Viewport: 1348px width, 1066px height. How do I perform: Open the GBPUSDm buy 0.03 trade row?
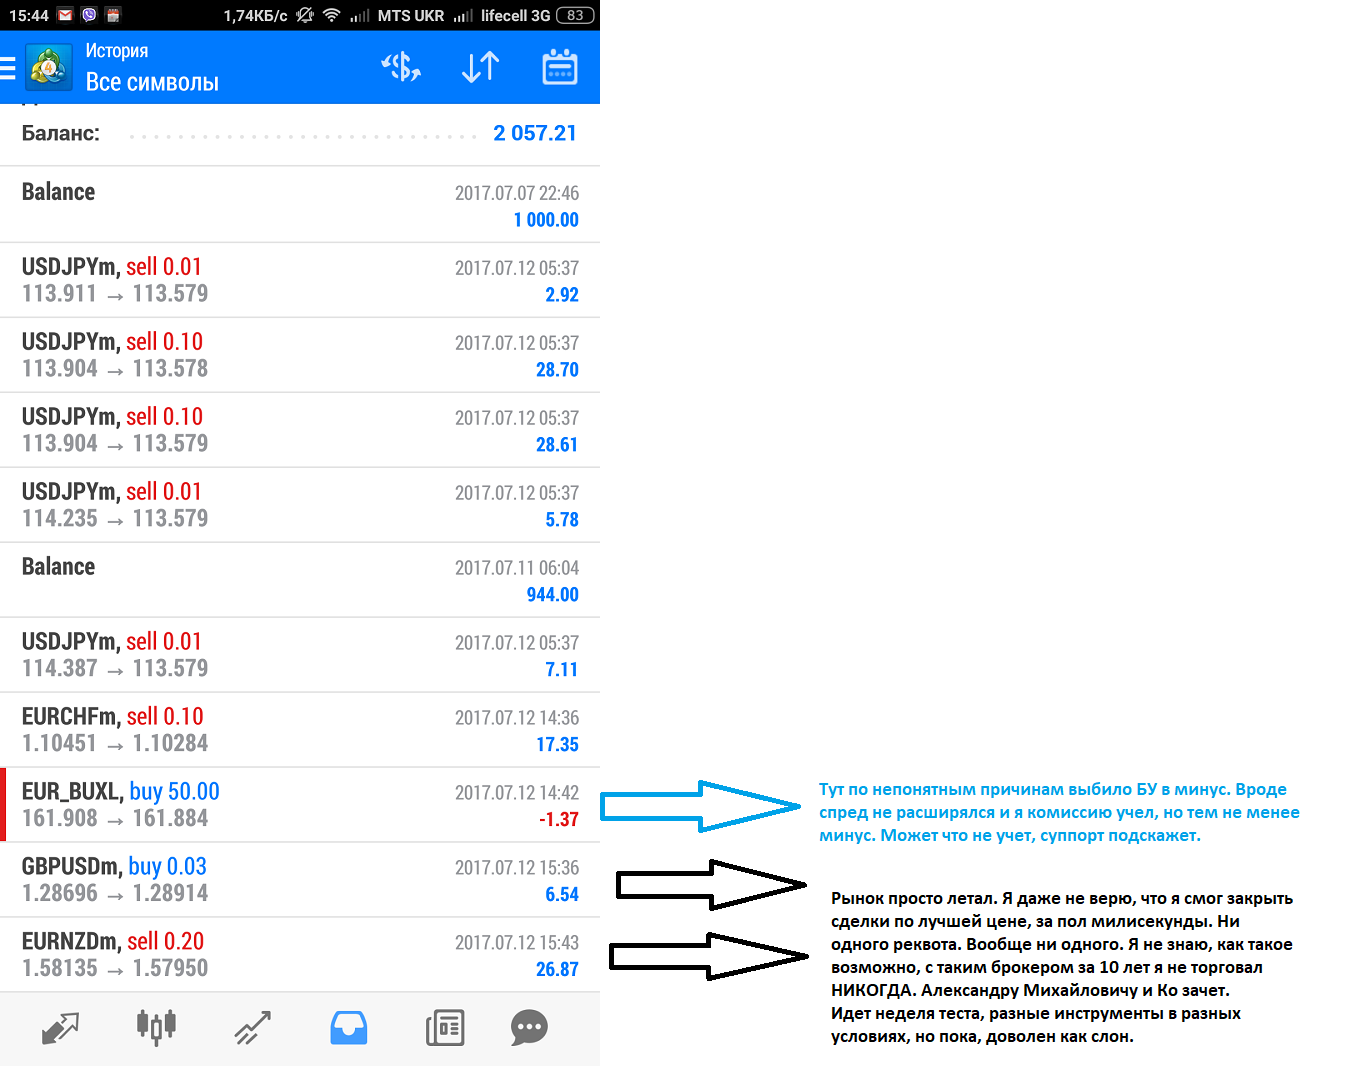pos(300,880)
